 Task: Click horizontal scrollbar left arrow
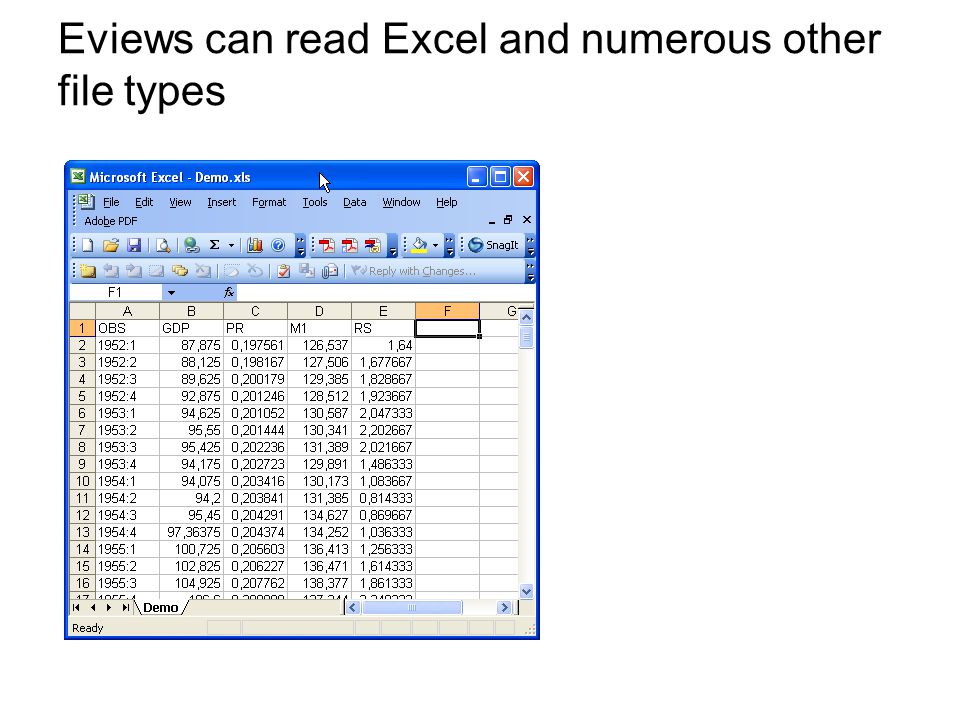pyautogui.click(x=352, y=607)
